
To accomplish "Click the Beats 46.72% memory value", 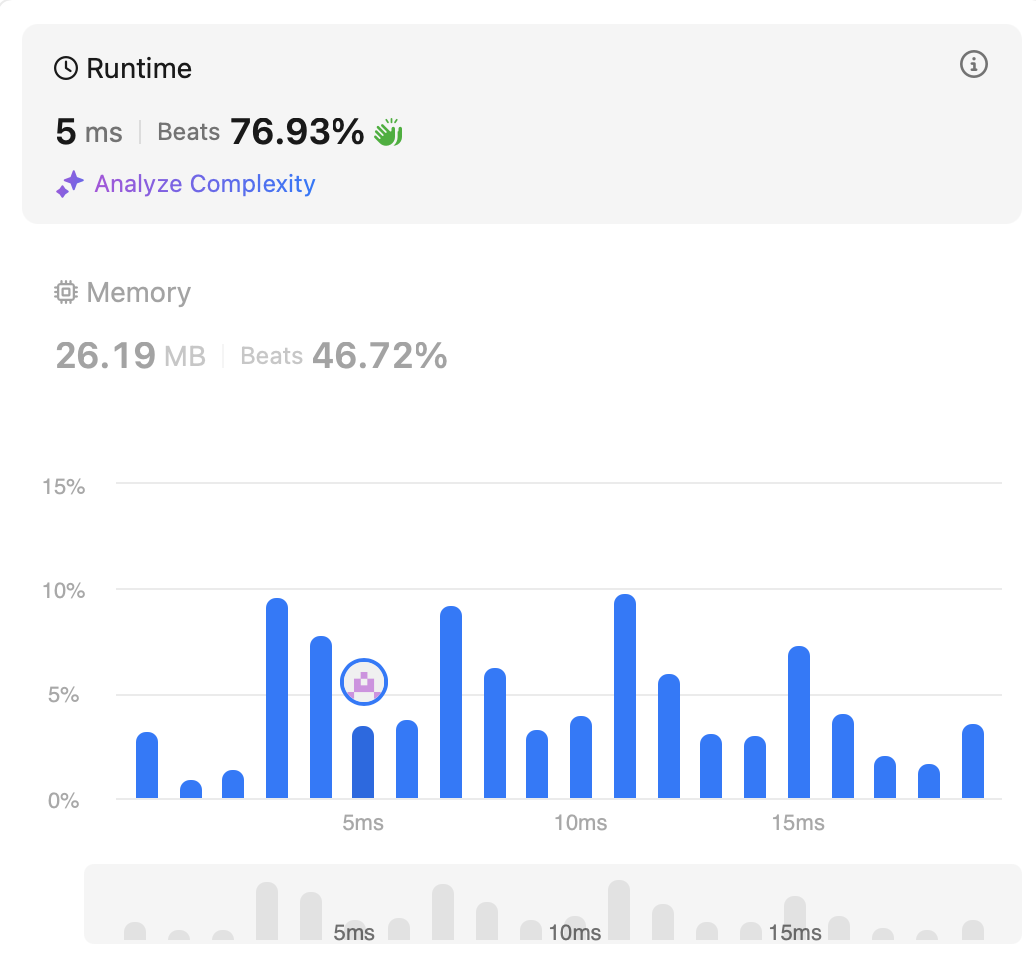I will (343, 355).
